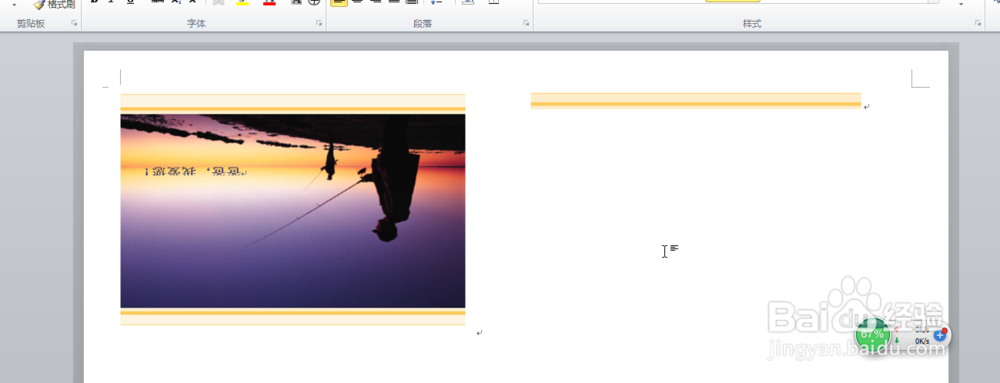Apply the red font color

[x=270, y=3]
